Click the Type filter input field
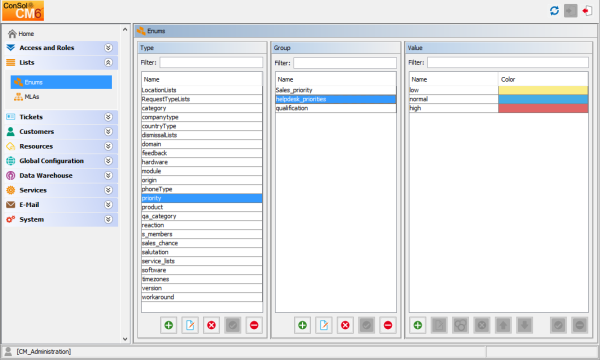 point(211,62)
